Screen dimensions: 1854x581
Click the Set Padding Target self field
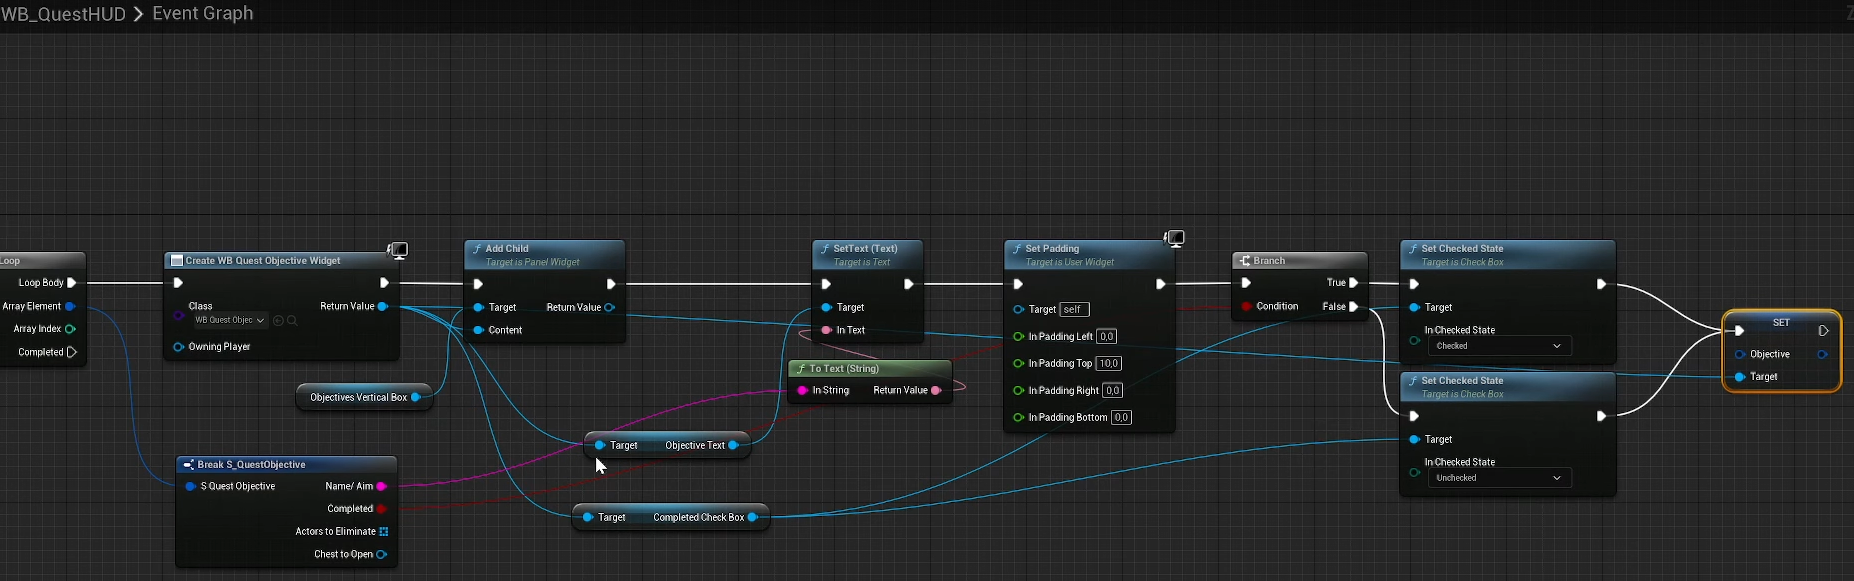coord(1074,309)
